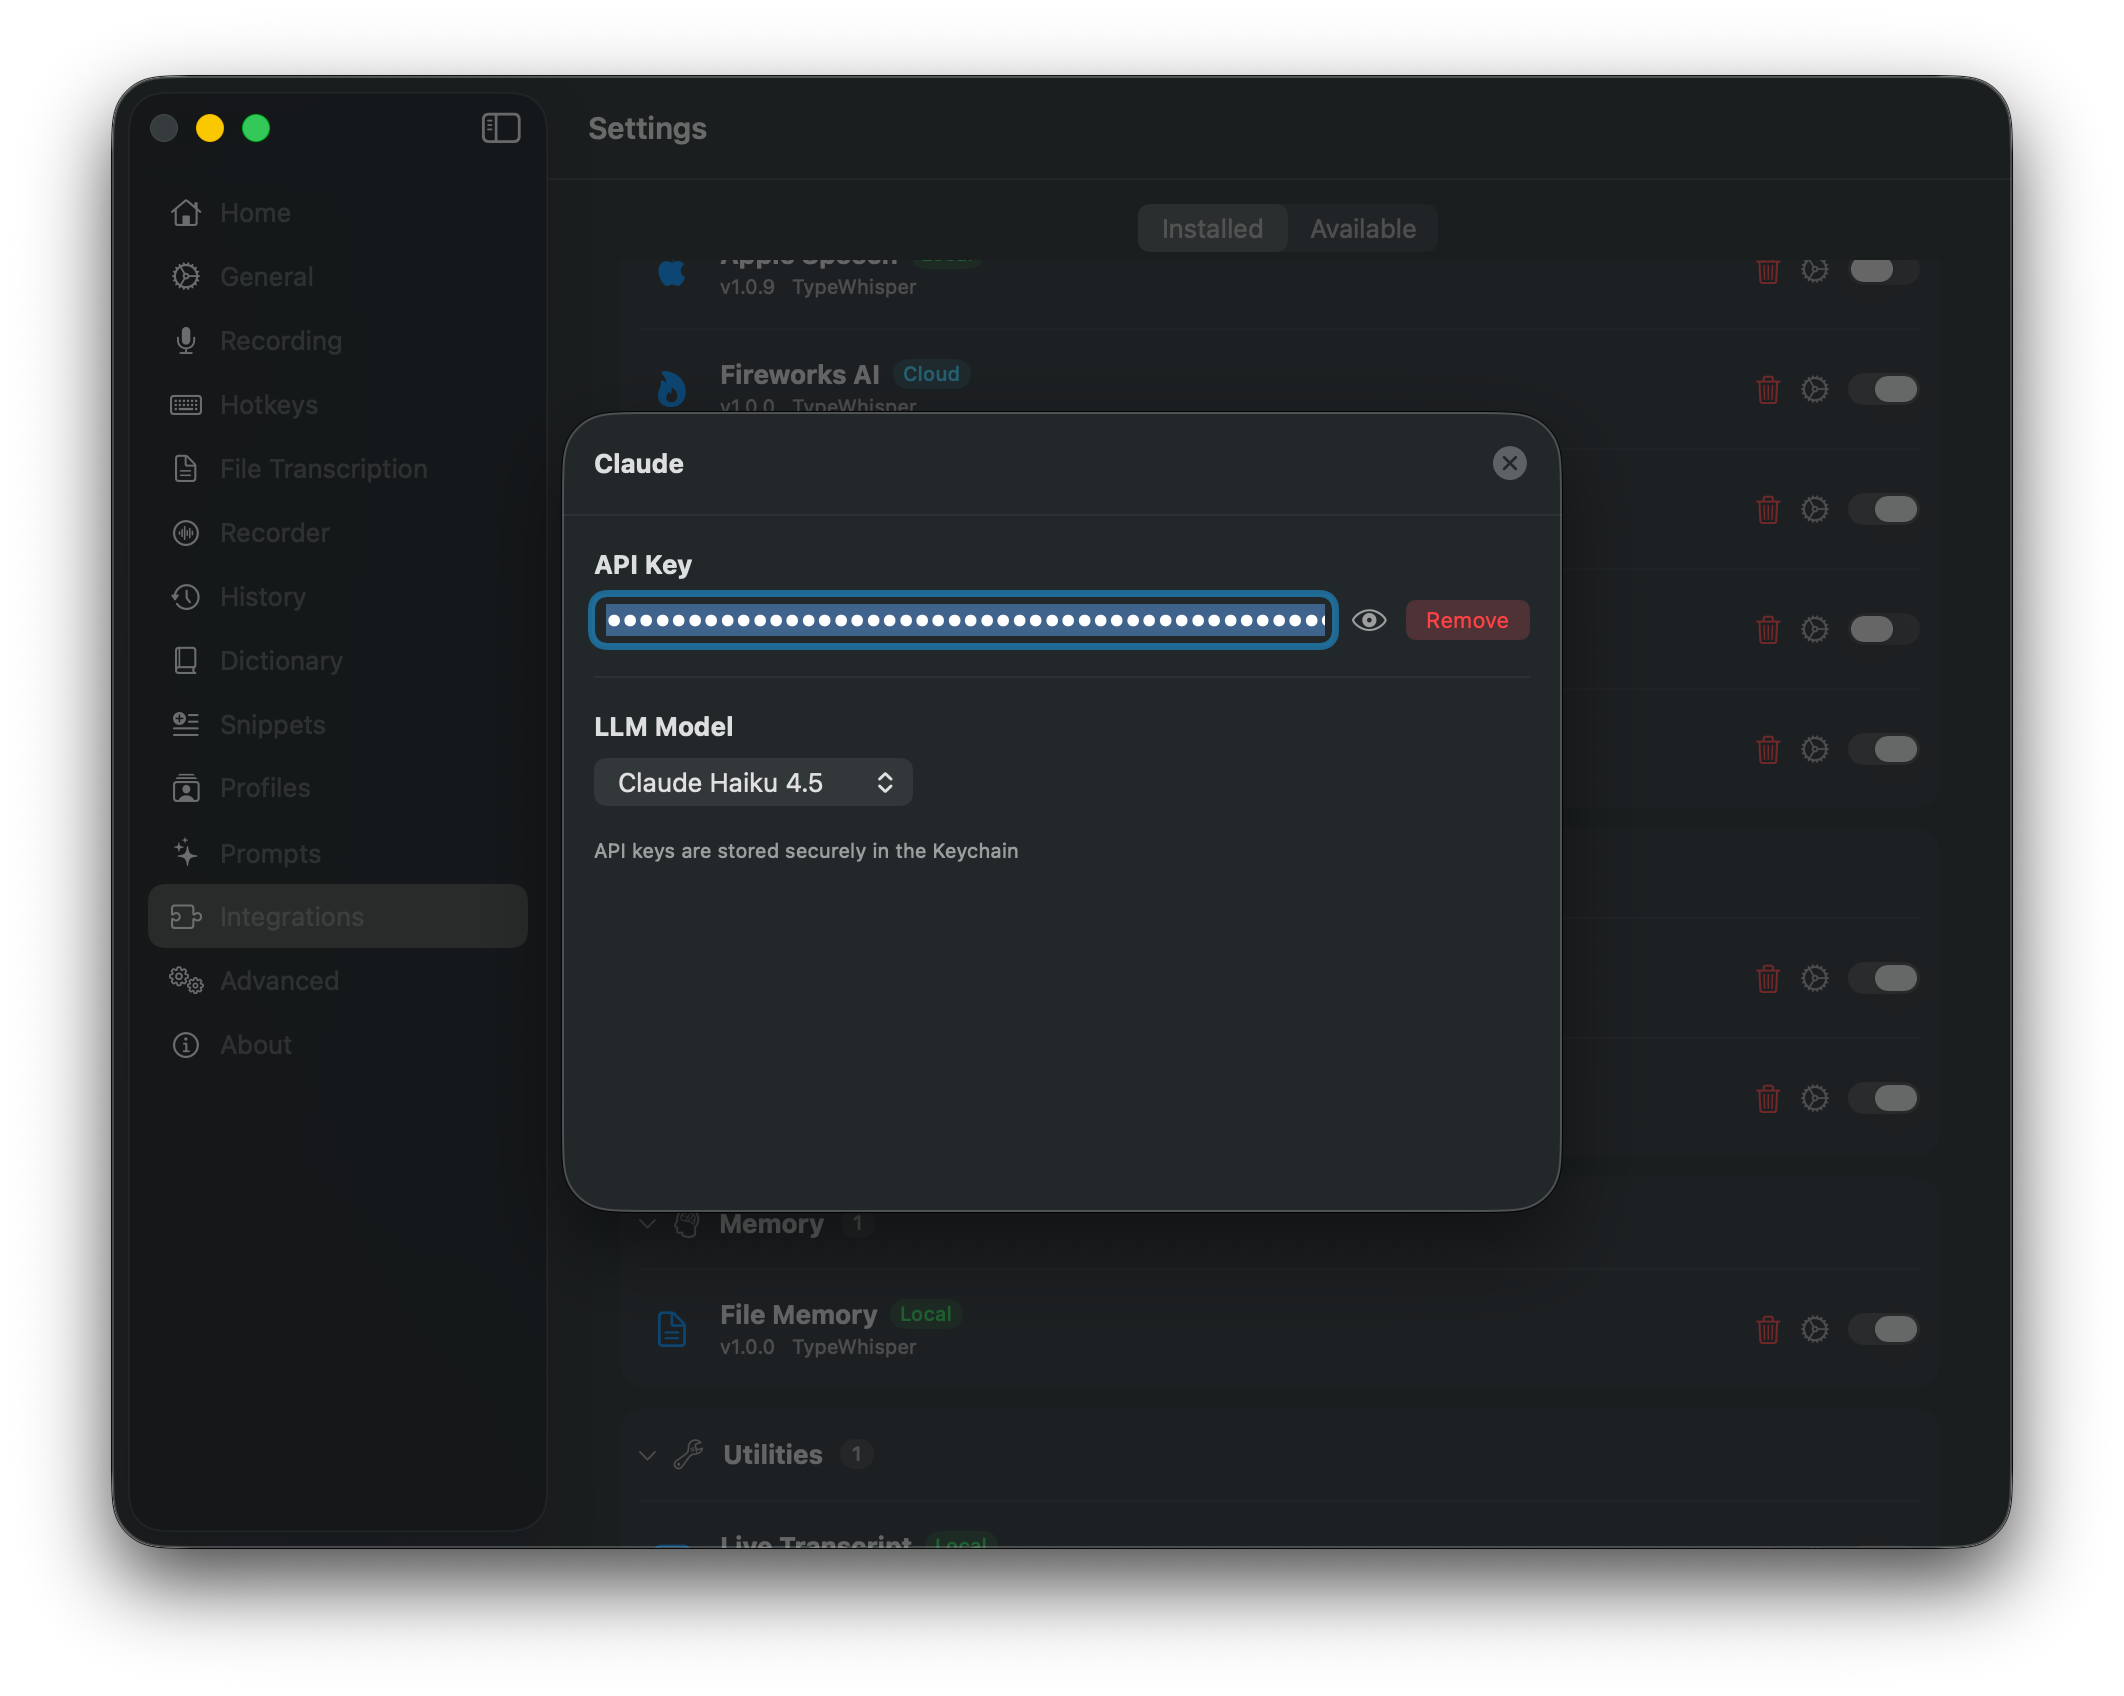Screen dimensions: 2124x1696
Task: Go to Dictionary in sidebar
Action: 280,661
